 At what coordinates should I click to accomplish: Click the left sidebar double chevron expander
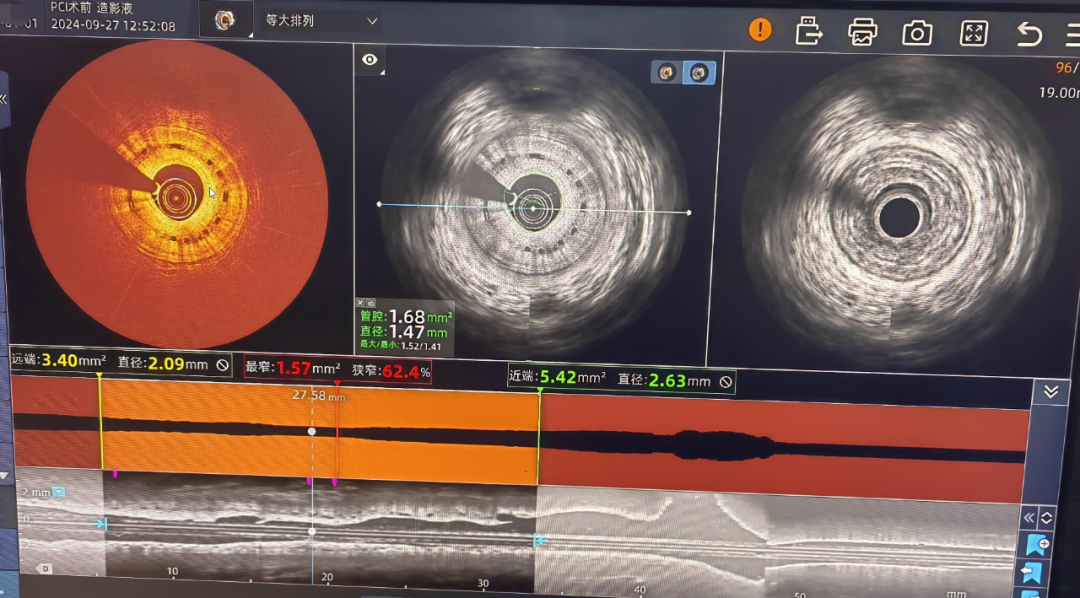(x=3, y=99)
